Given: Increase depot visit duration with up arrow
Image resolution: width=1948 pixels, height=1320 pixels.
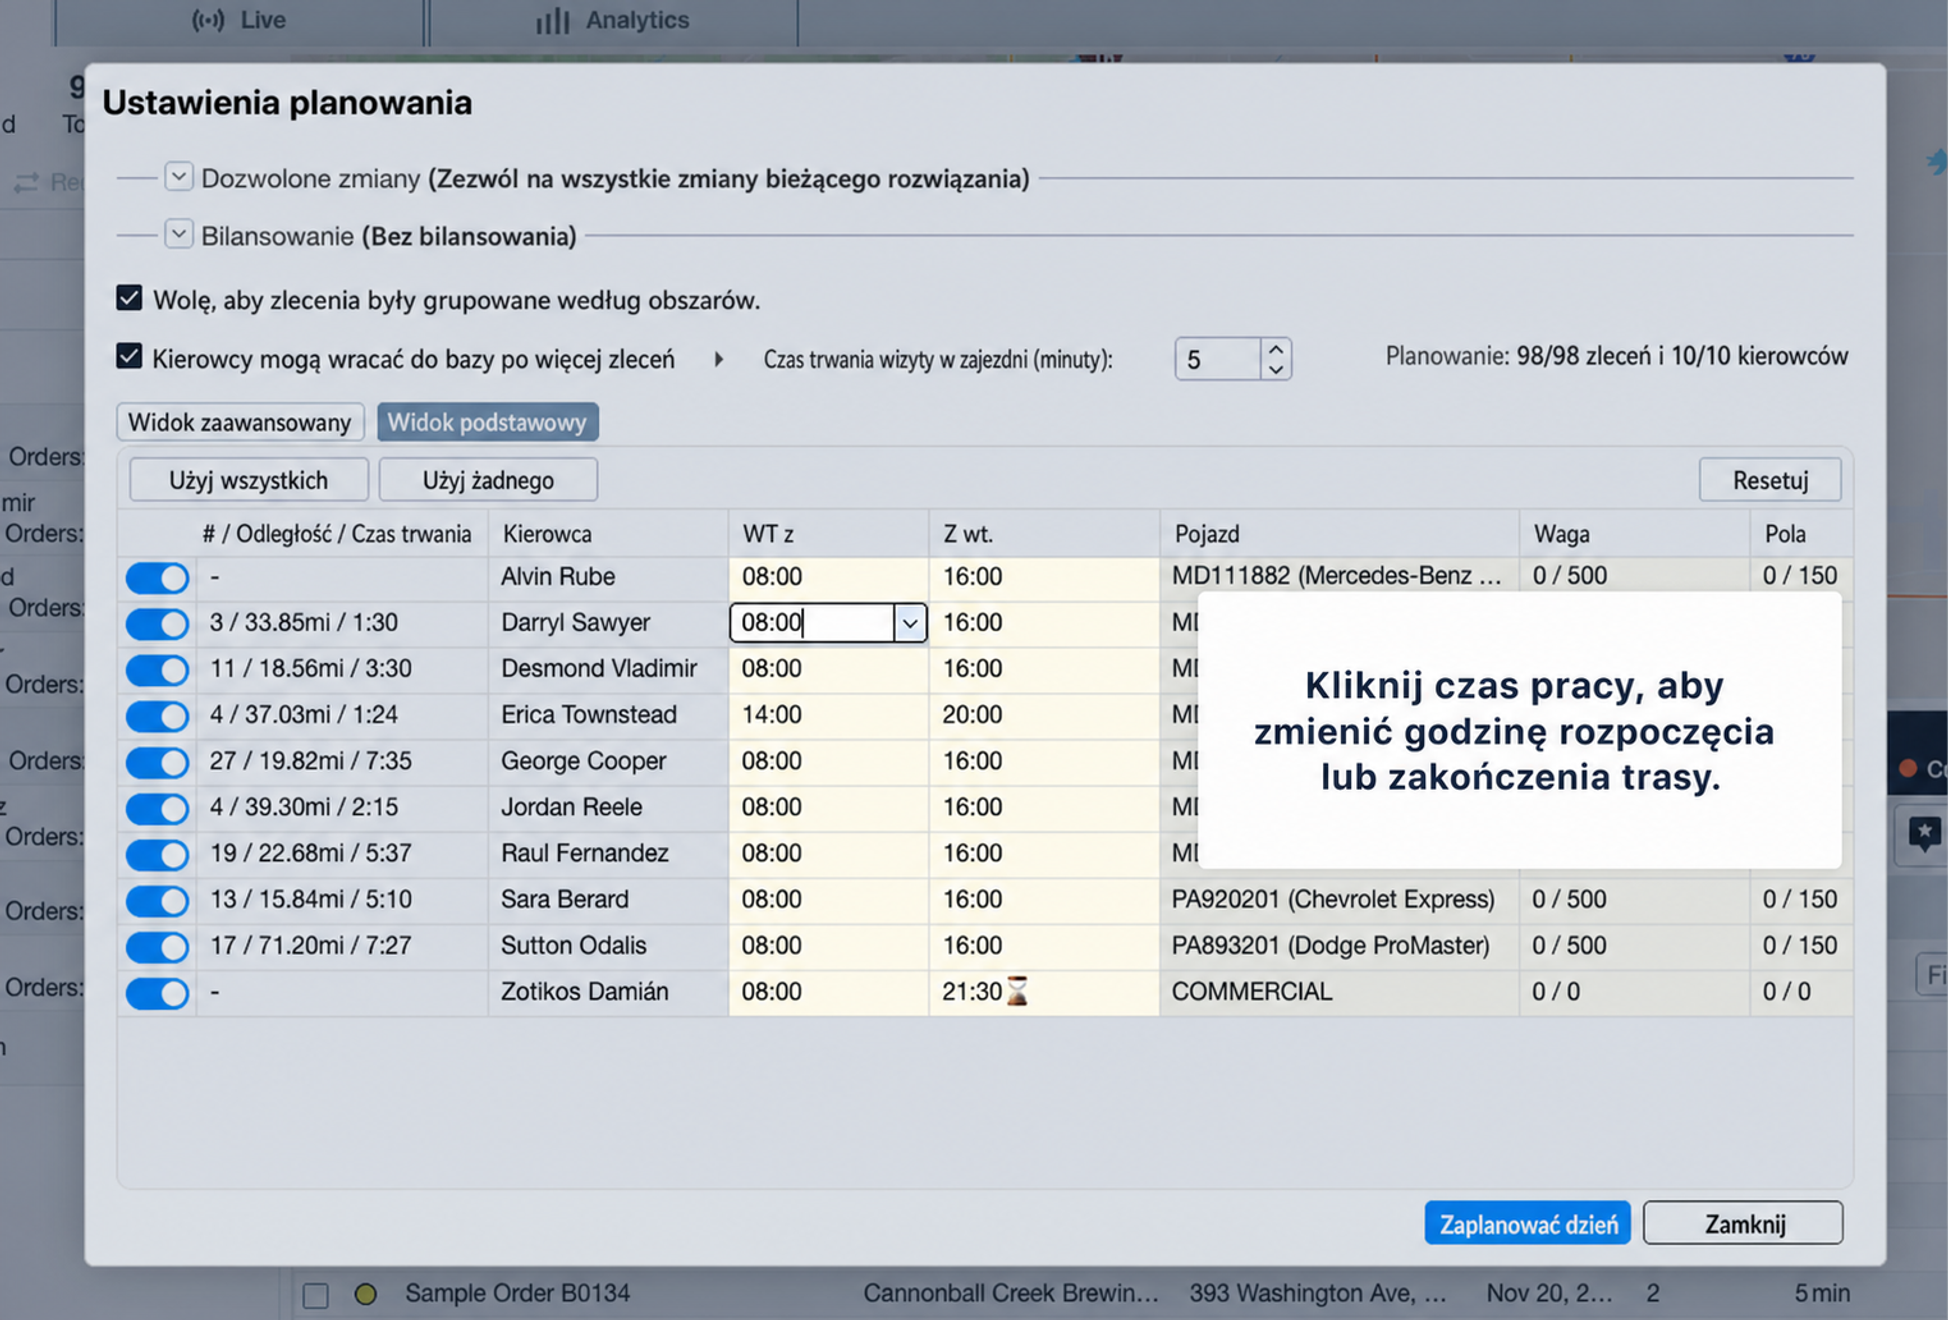Looking at the screenshot, I should coord(1275,349).
